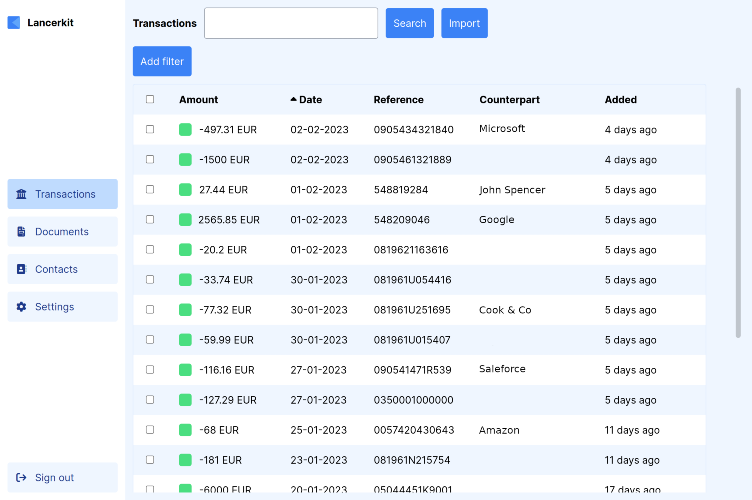Sort the table by Added column
This screenshot has width=752, height=500.
coord(621,100)
